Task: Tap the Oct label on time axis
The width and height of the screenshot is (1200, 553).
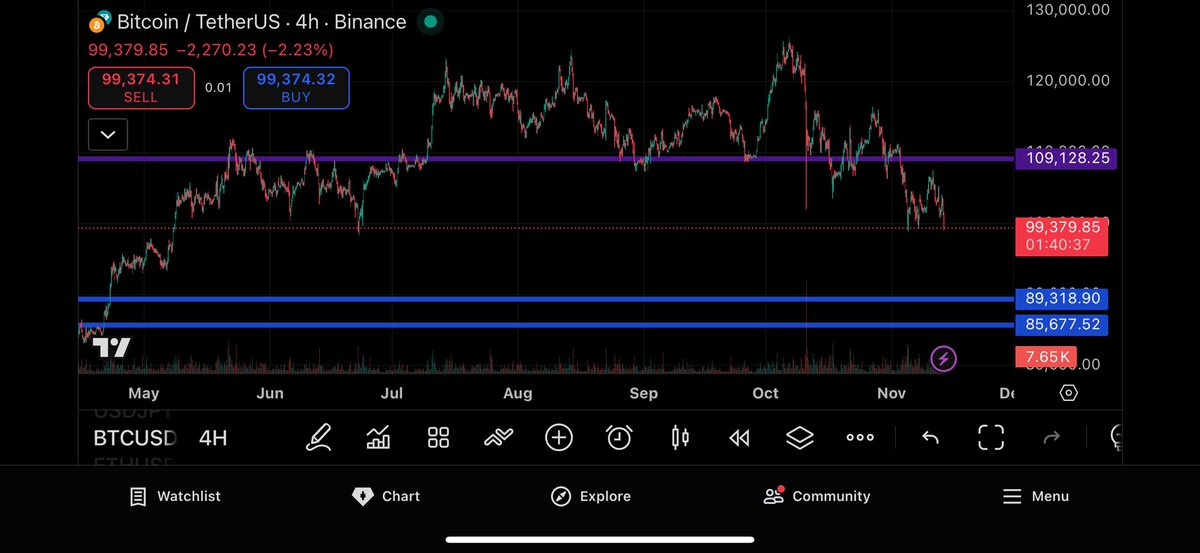Action: (765, 393)
